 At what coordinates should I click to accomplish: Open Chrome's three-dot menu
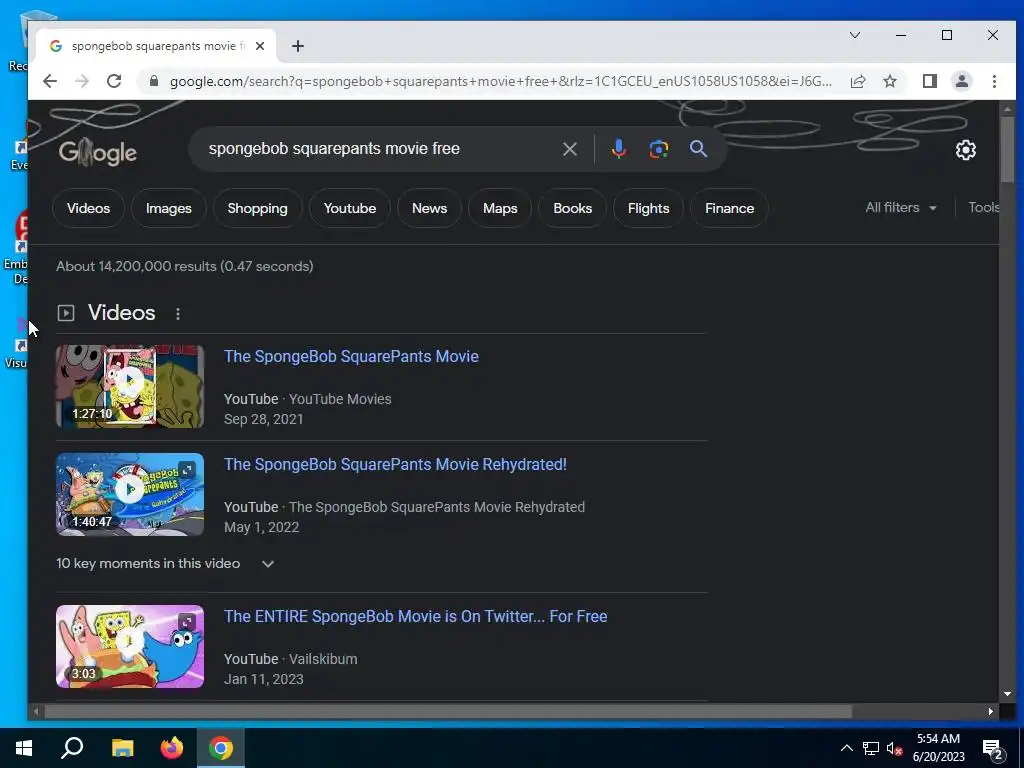pos(994,81)
